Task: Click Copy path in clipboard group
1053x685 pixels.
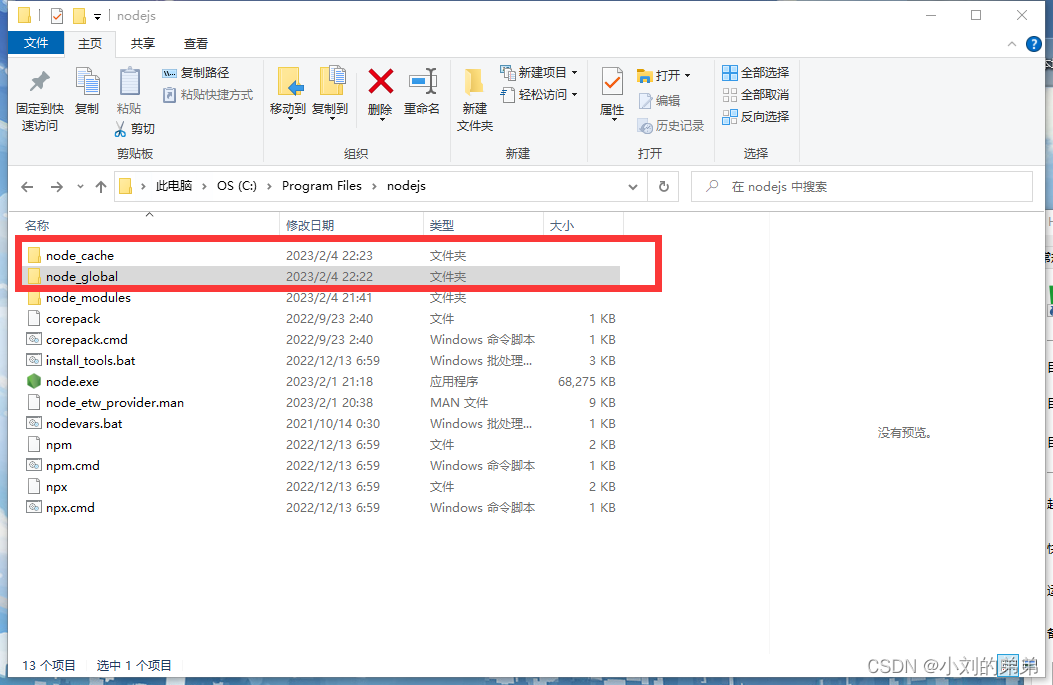Action: click(196, 73)
